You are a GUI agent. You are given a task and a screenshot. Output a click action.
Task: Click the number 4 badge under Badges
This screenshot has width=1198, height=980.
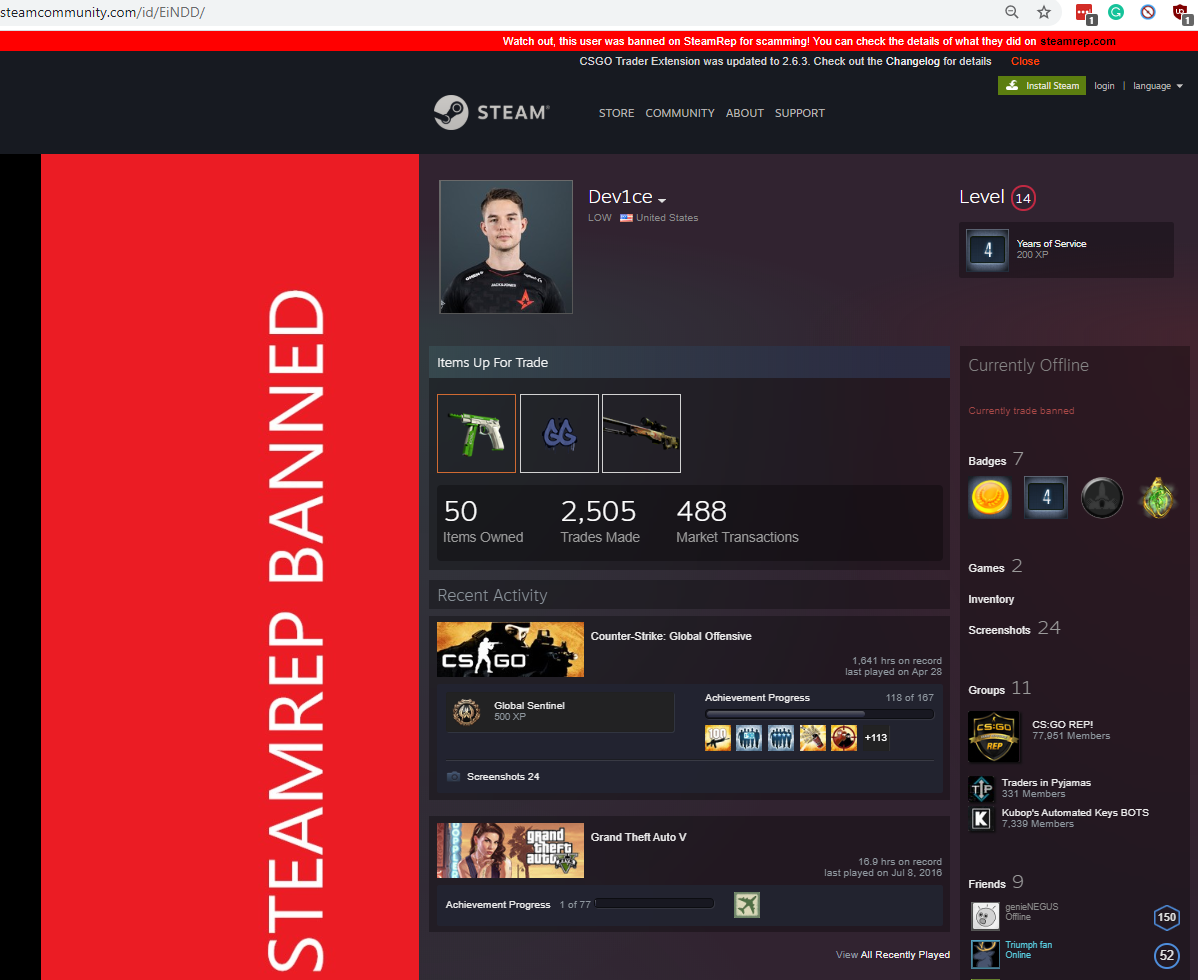[1046, 497]
